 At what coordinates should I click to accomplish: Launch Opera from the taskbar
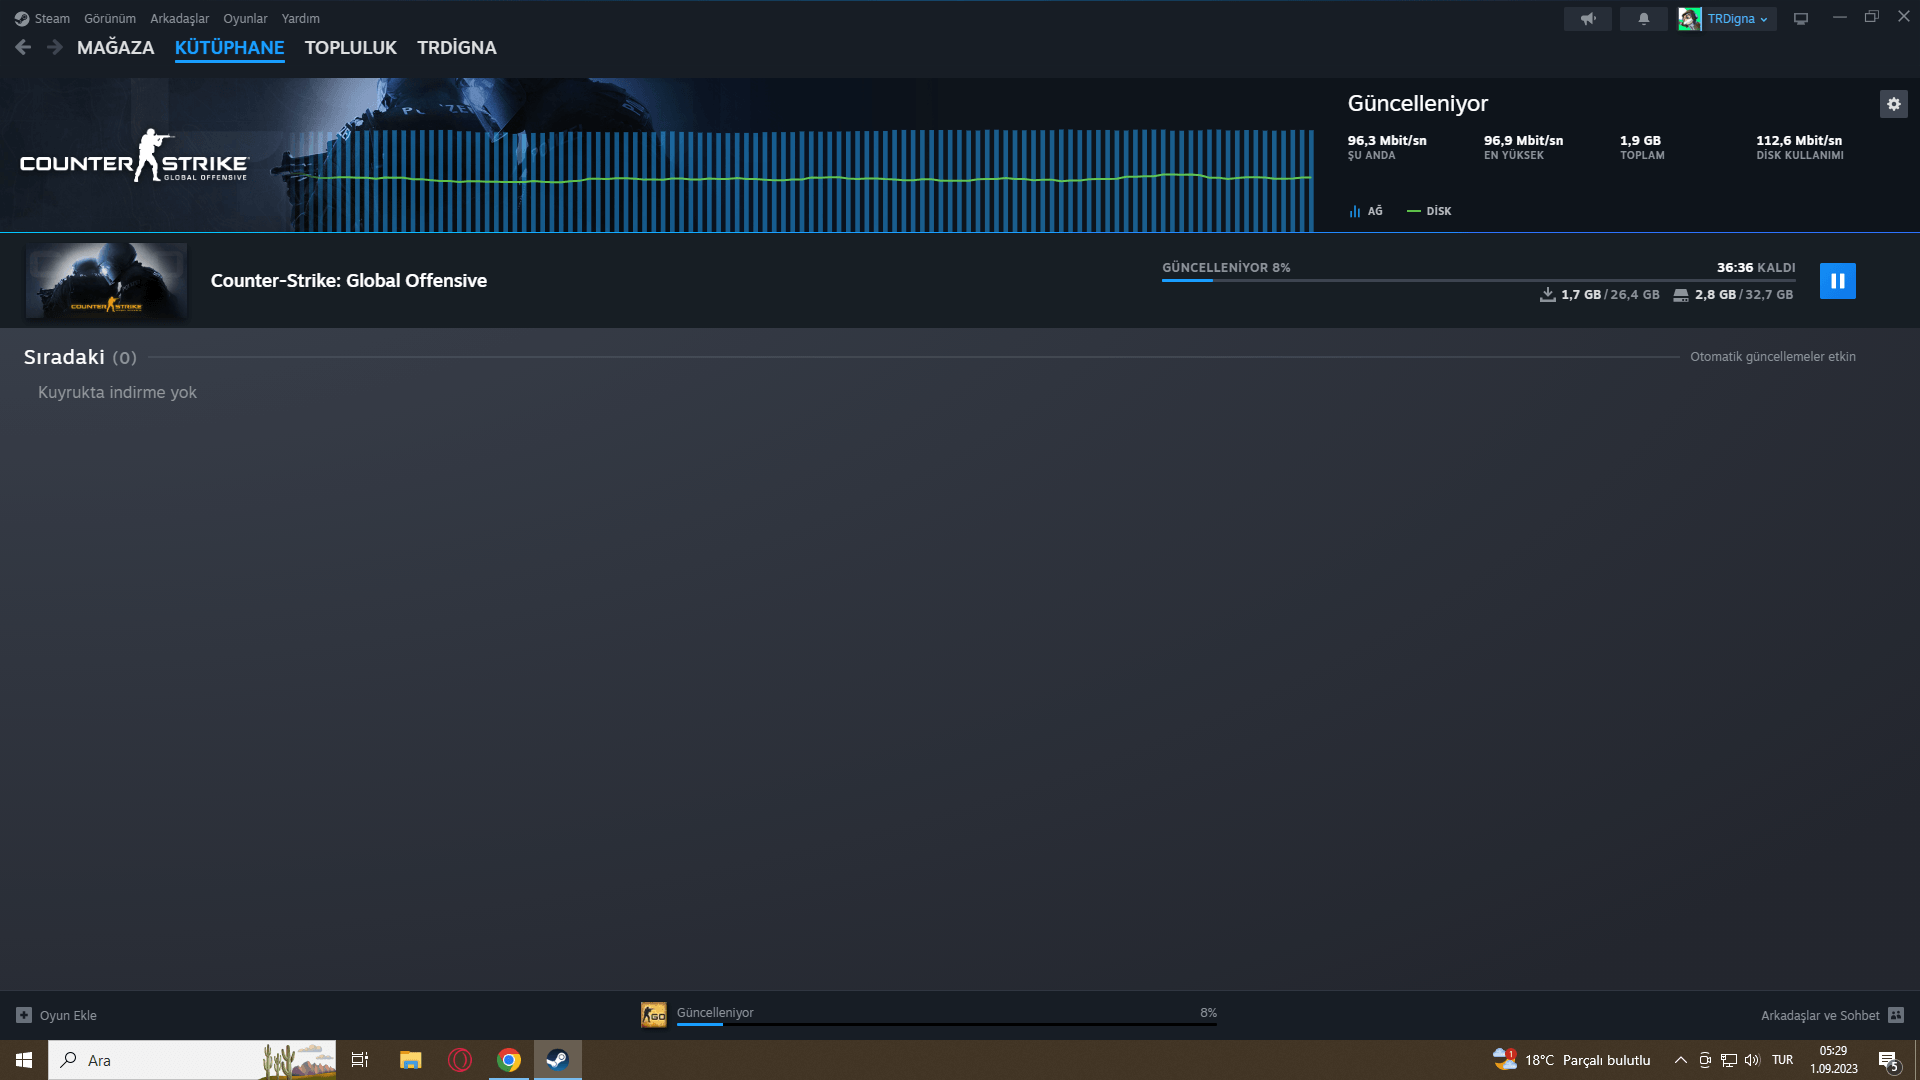point(460,1060)
